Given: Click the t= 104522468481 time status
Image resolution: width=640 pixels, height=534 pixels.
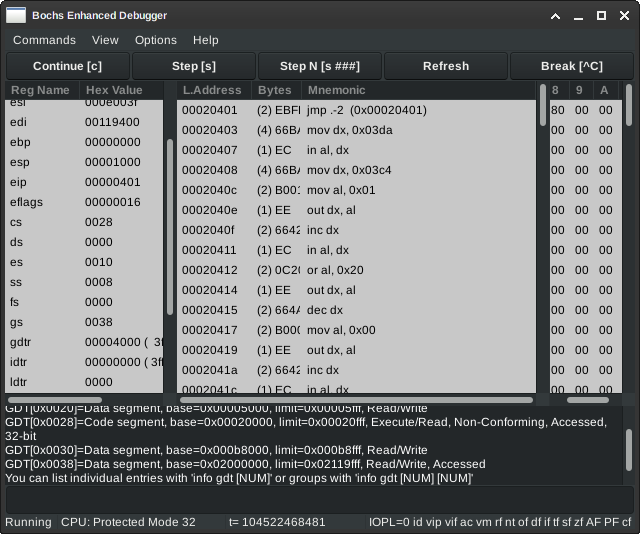Looking at the screenshot, I should [x=277, y=522].
